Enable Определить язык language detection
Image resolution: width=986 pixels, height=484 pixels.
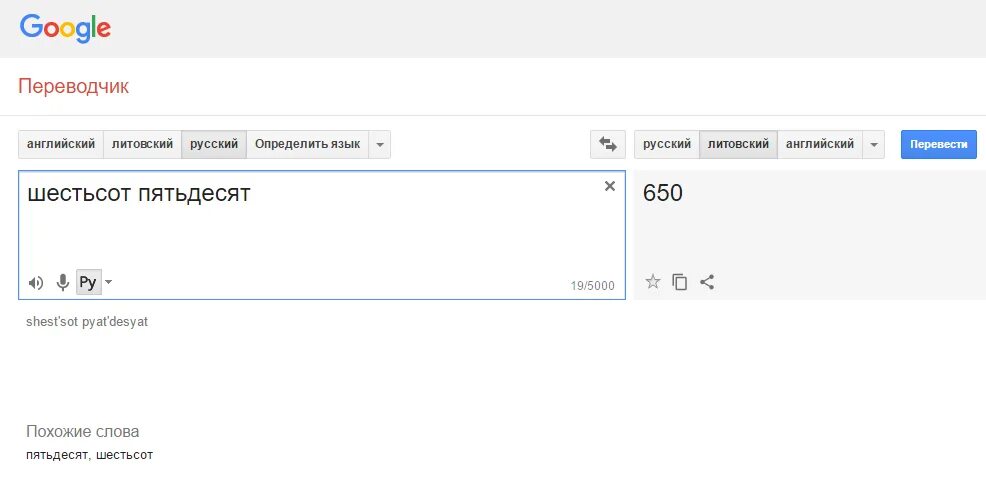(307, 144)
